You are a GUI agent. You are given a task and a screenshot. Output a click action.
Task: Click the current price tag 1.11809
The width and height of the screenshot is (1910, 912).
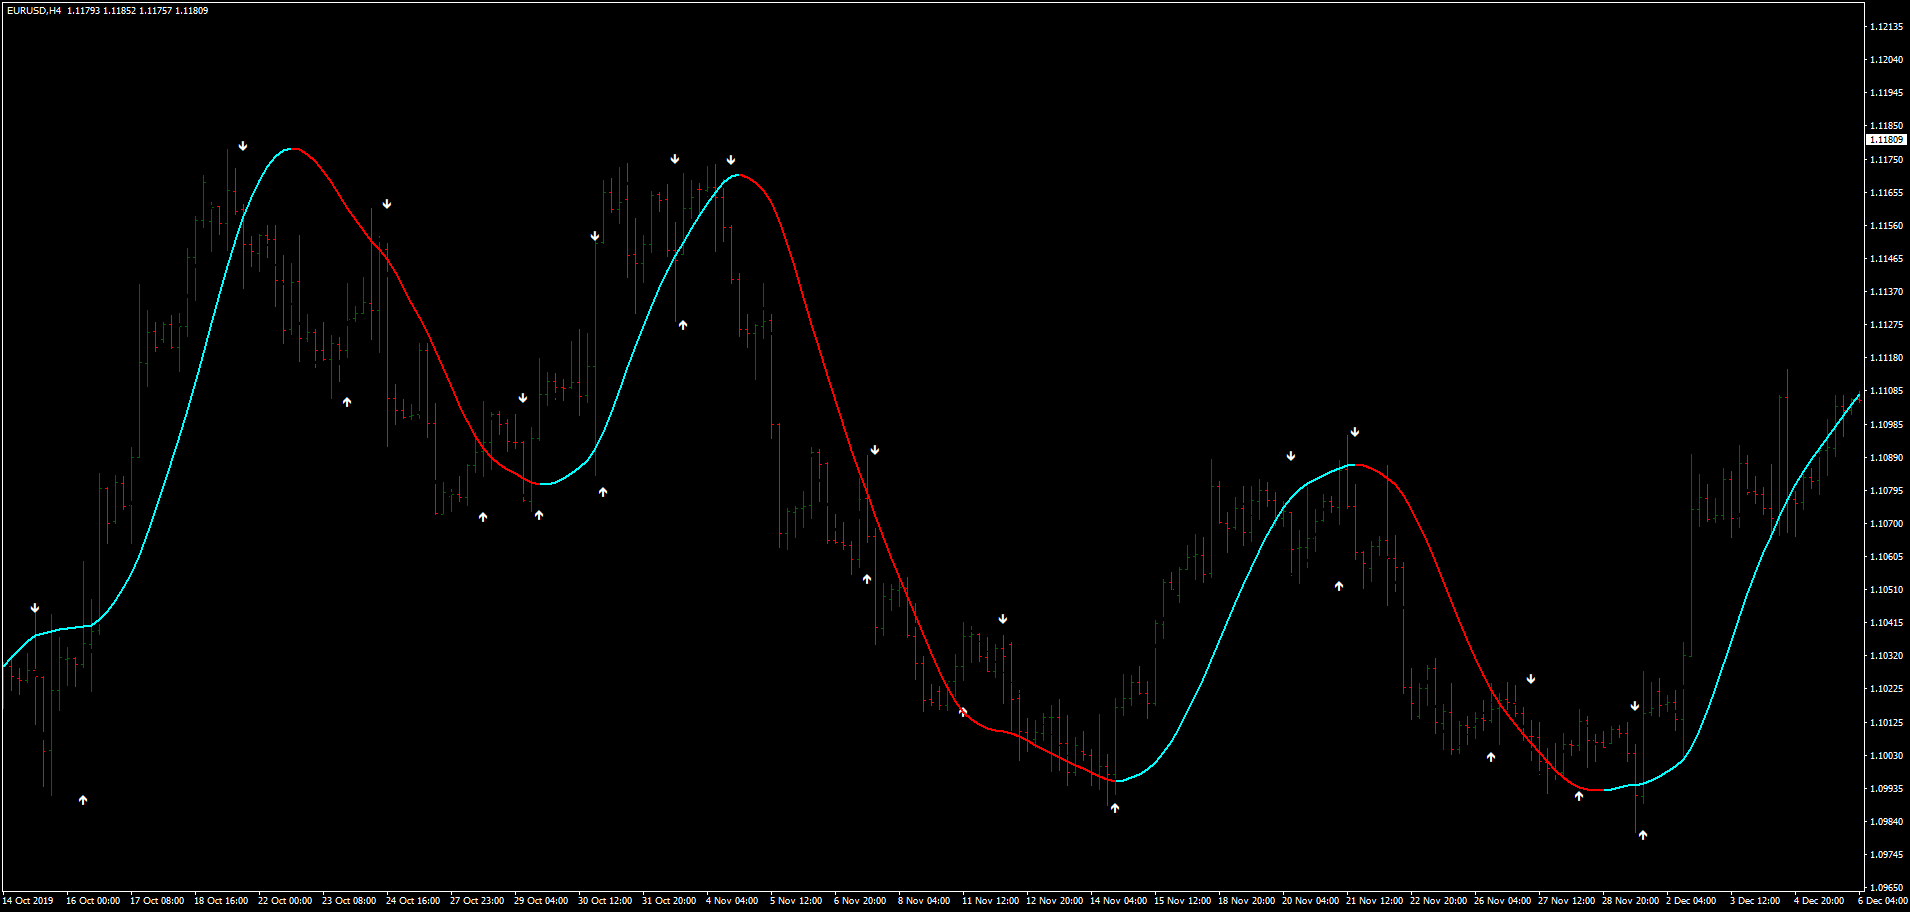[1886, 140]
